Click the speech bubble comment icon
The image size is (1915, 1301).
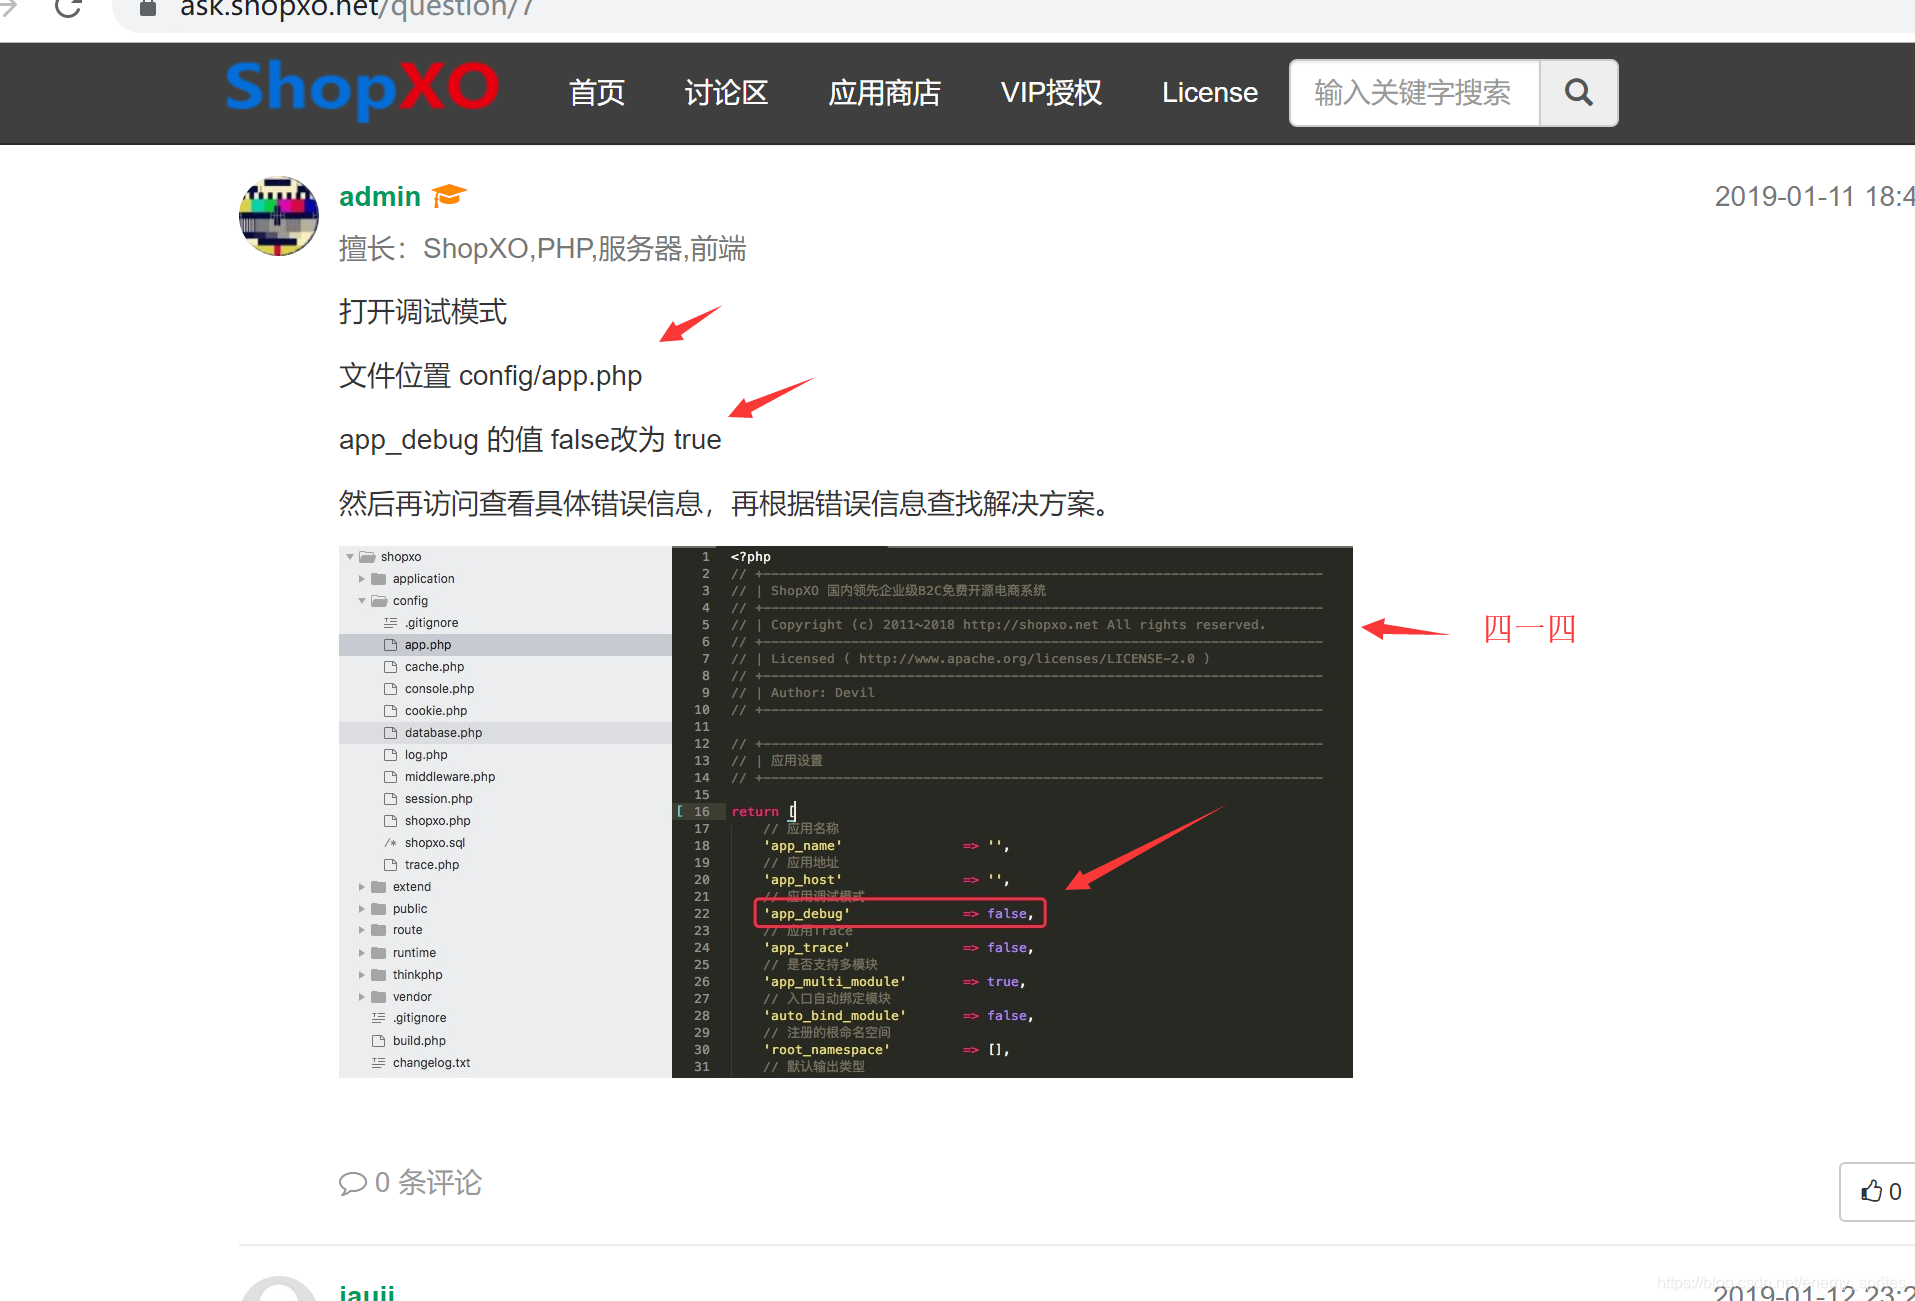pos(353,1184)
